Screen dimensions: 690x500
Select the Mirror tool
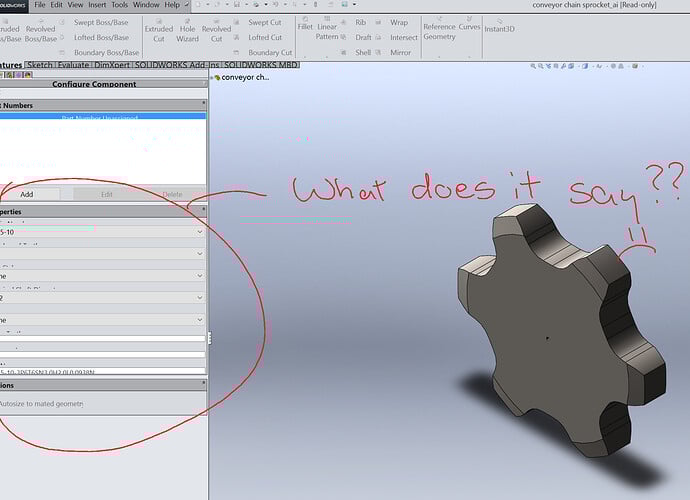click(395, 52)
